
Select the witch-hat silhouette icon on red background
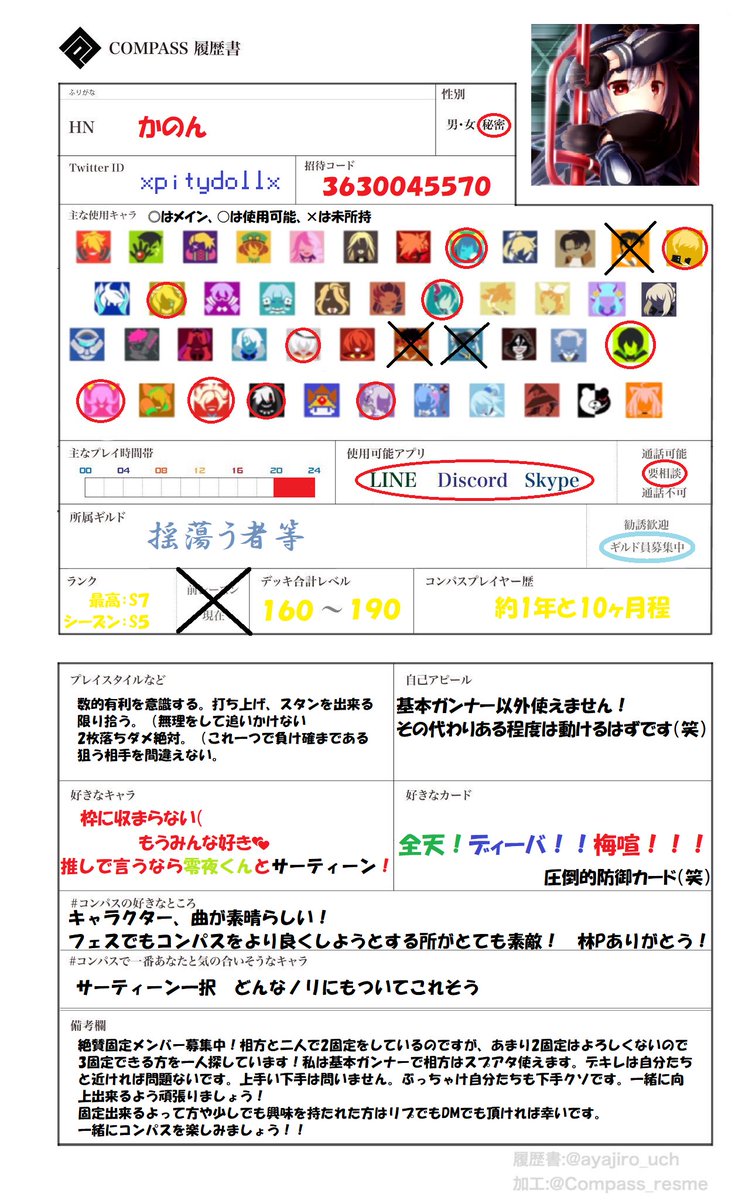[x=541, y=400]
